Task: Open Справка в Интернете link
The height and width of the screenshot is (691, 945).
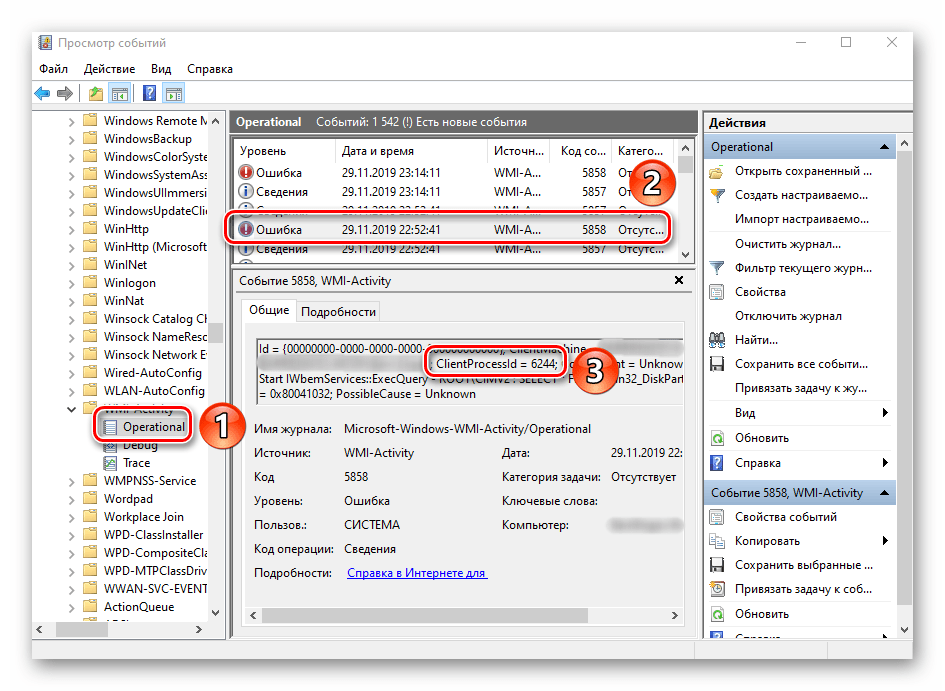Action: click(x=417, y=573)
